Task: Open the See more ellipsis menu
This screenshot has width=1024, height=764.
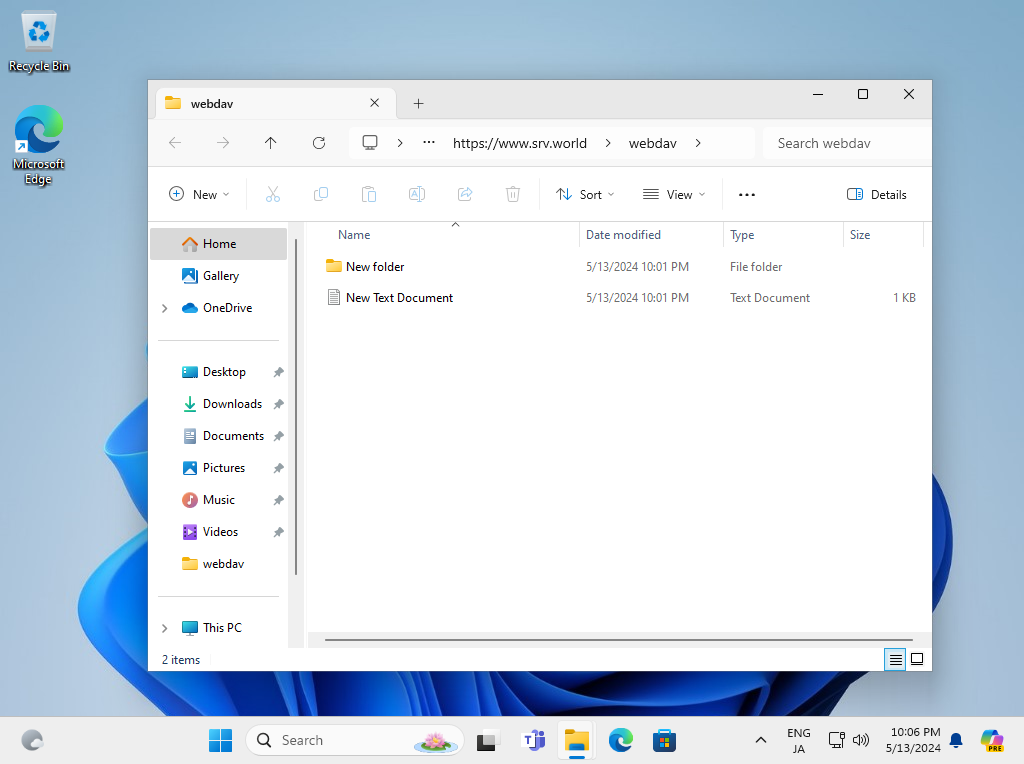Action: (x=746, y=195)
